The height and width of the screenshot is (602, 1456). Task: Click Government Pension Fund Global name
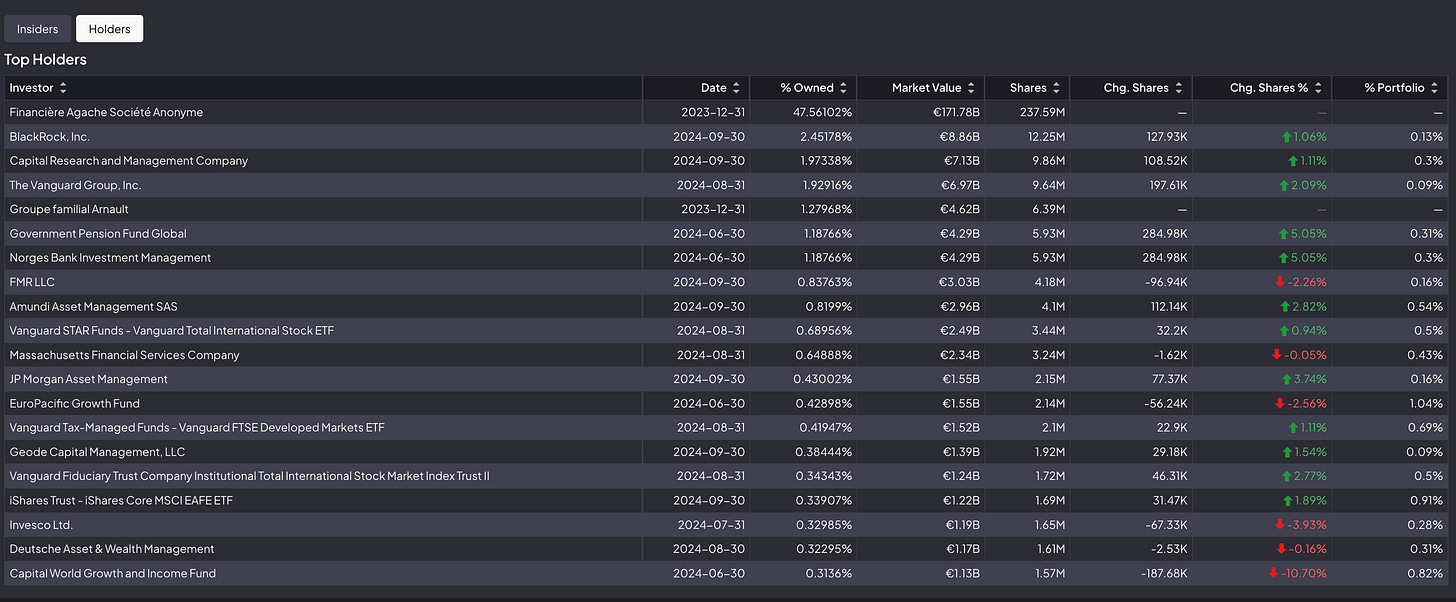tap(98, 234)
